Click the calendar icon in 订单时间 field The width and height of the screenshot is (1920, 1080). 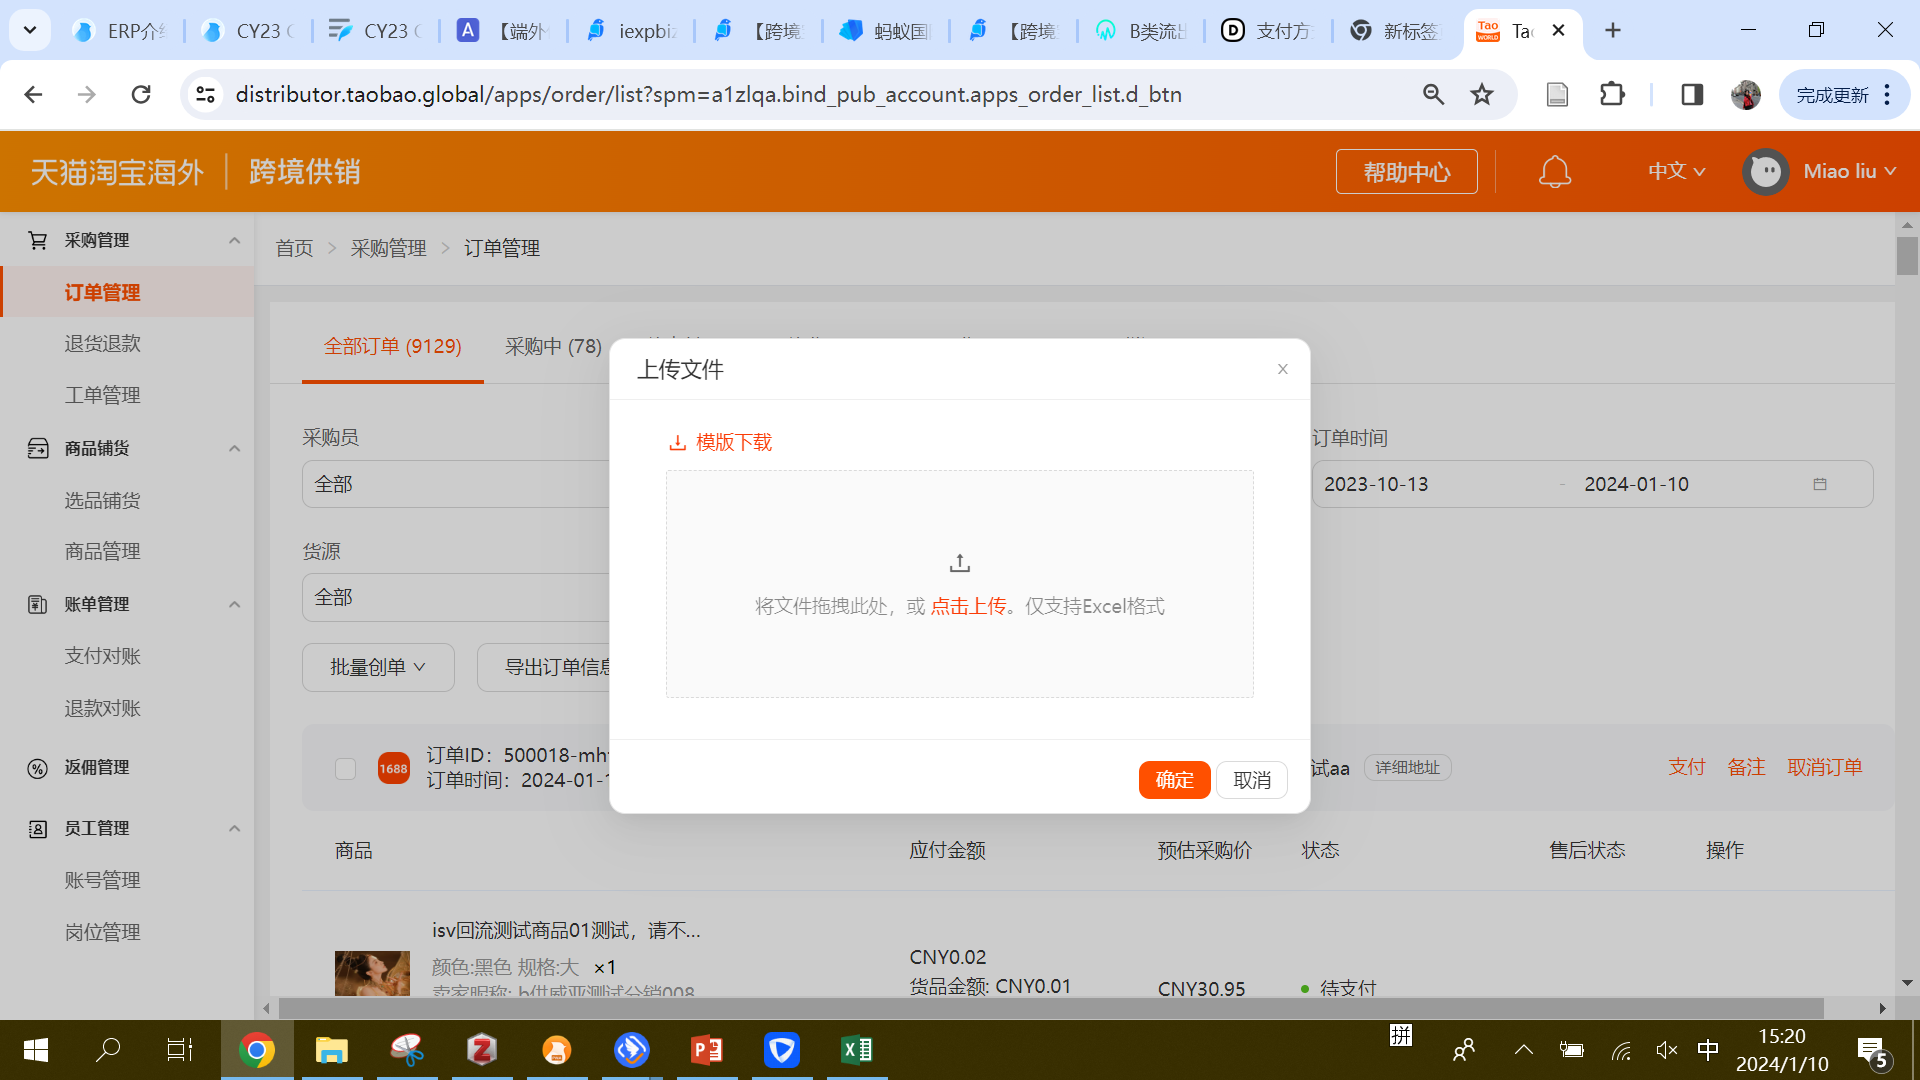tap(1820, 483)
